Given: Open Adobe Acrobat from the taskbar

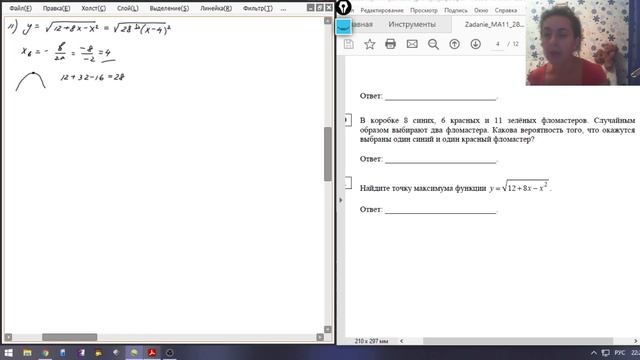Looking at the screenshot, I should (152, 353).
